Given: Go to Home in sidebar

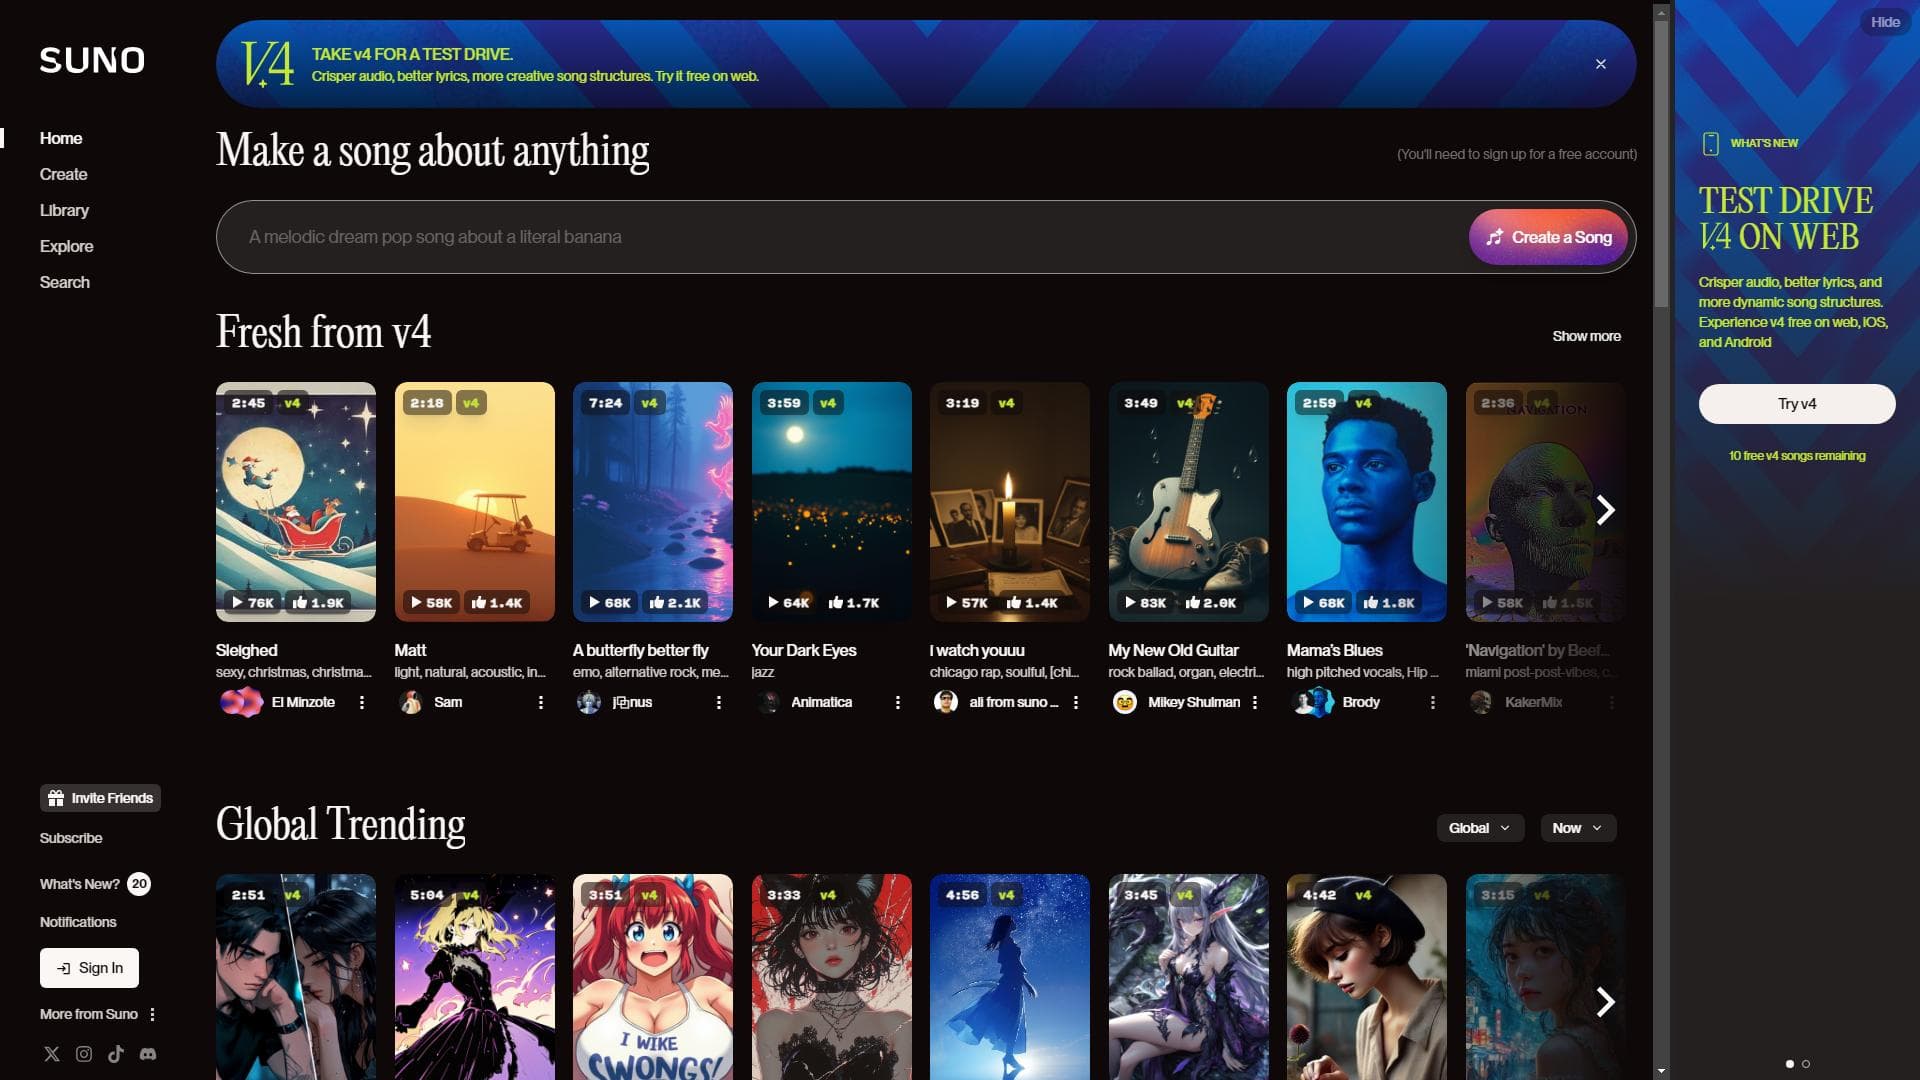Looking at the screenshot, I should click(x=61, y=139).
